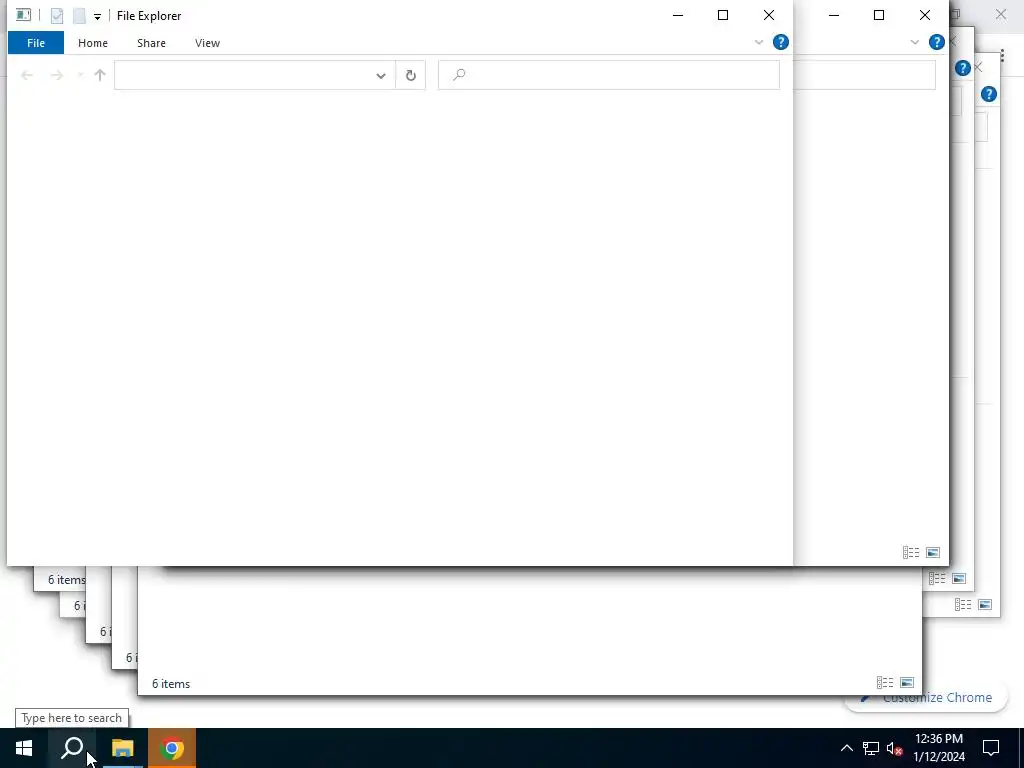This screenshot has width=1024, height=768.
Task: Switch bottom window with full "6 items" to large icons view
Action: click(906, 683)
